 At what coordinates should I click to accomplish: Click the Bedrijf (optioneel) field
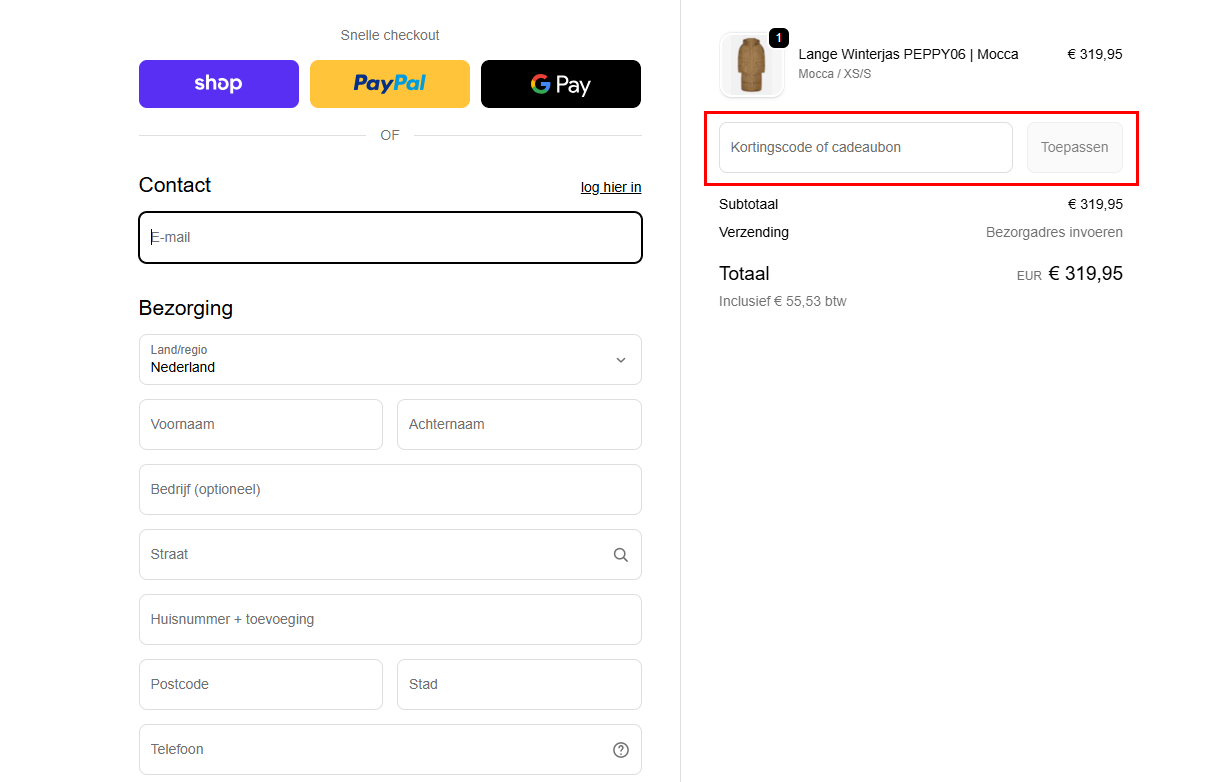coord(390,490)
